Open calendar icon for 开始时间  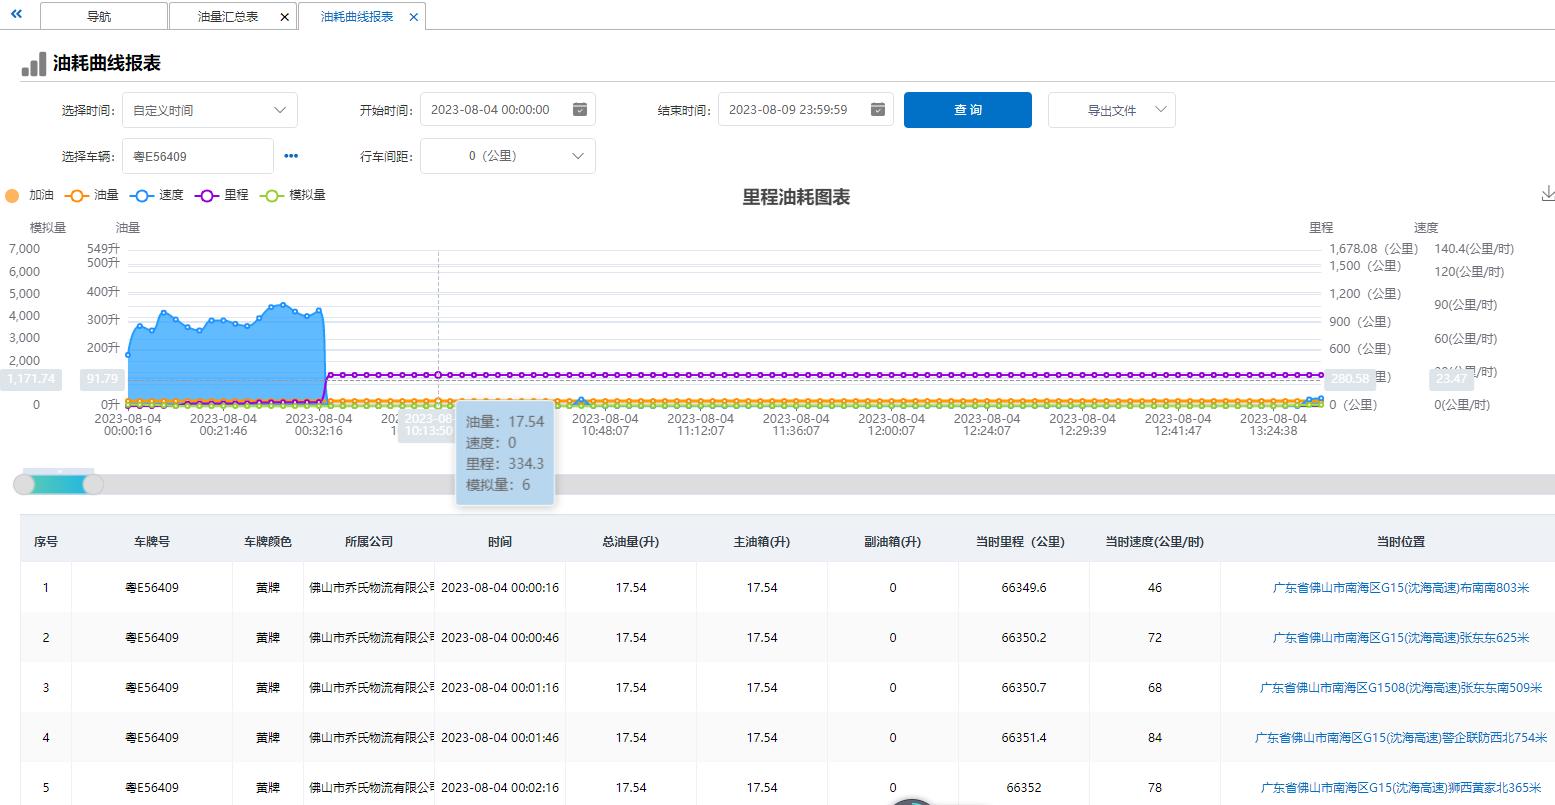pos(579,110)
